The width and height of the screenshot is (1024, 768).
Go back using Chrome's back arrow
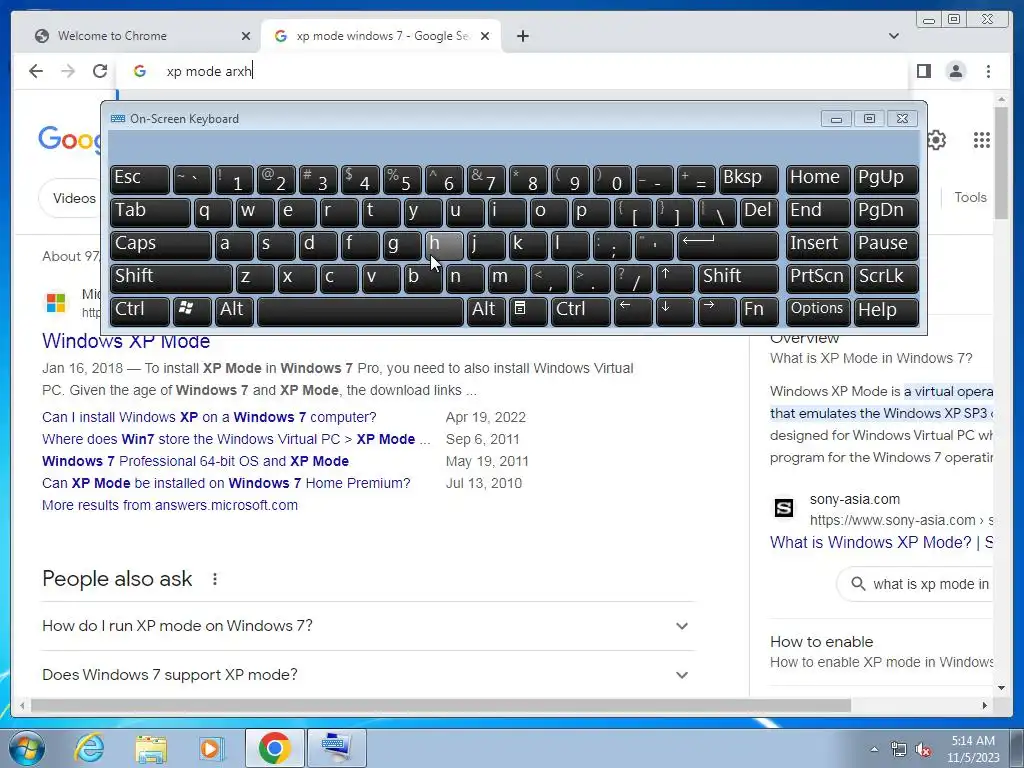click(36, 71)
